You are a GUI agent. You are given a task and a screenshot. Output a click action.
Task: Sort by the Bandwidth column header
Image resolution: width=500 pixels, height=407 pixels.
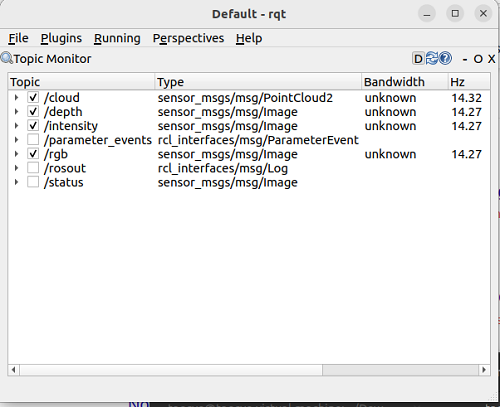pos(404,82)
